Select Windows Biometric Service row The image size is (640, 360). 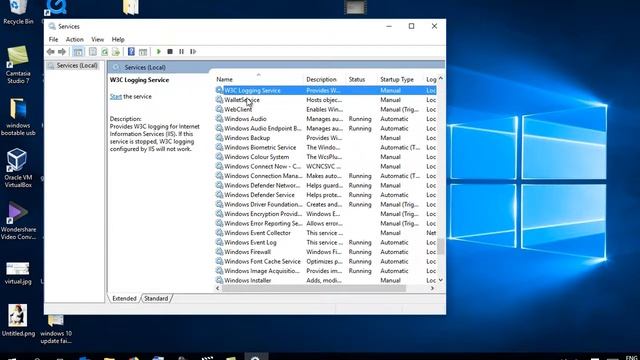326,147
